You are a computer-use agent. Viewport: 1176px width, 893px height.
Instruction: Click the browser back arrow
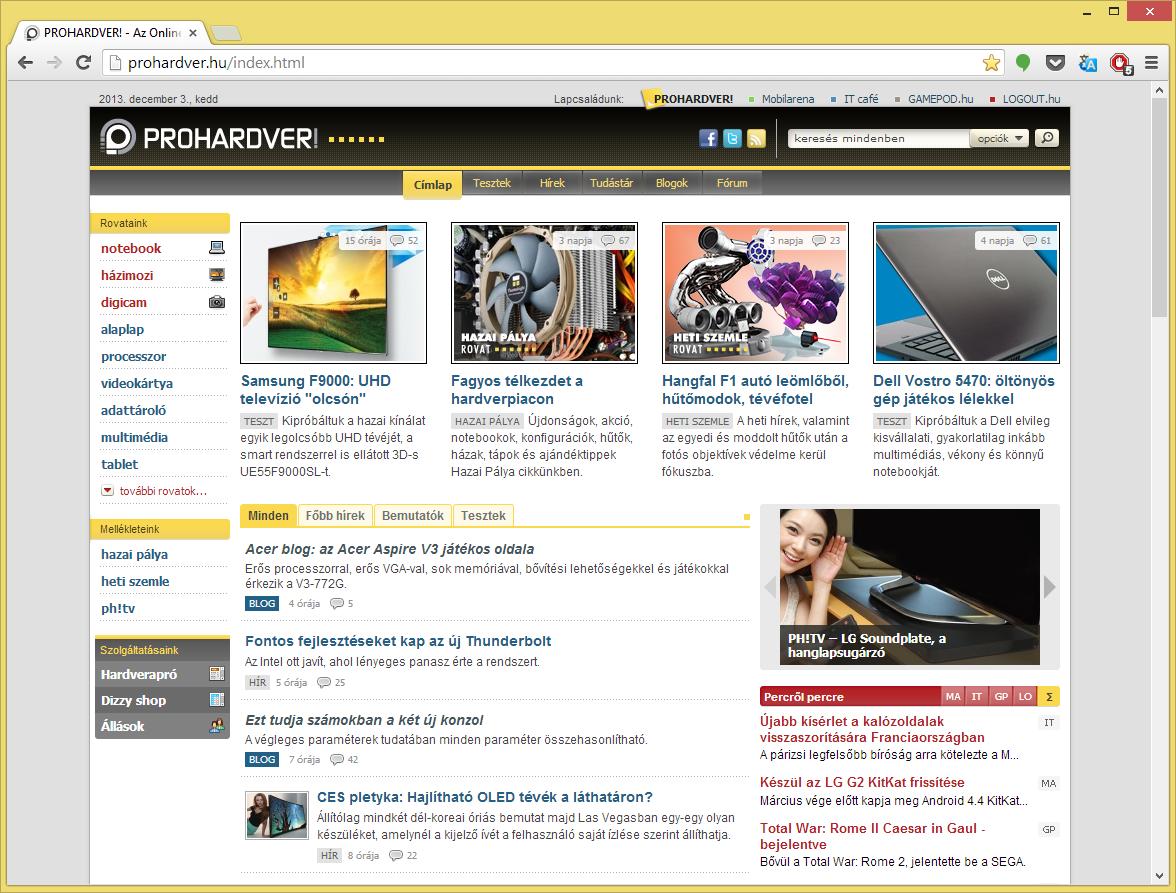click(x=26, y=62)
